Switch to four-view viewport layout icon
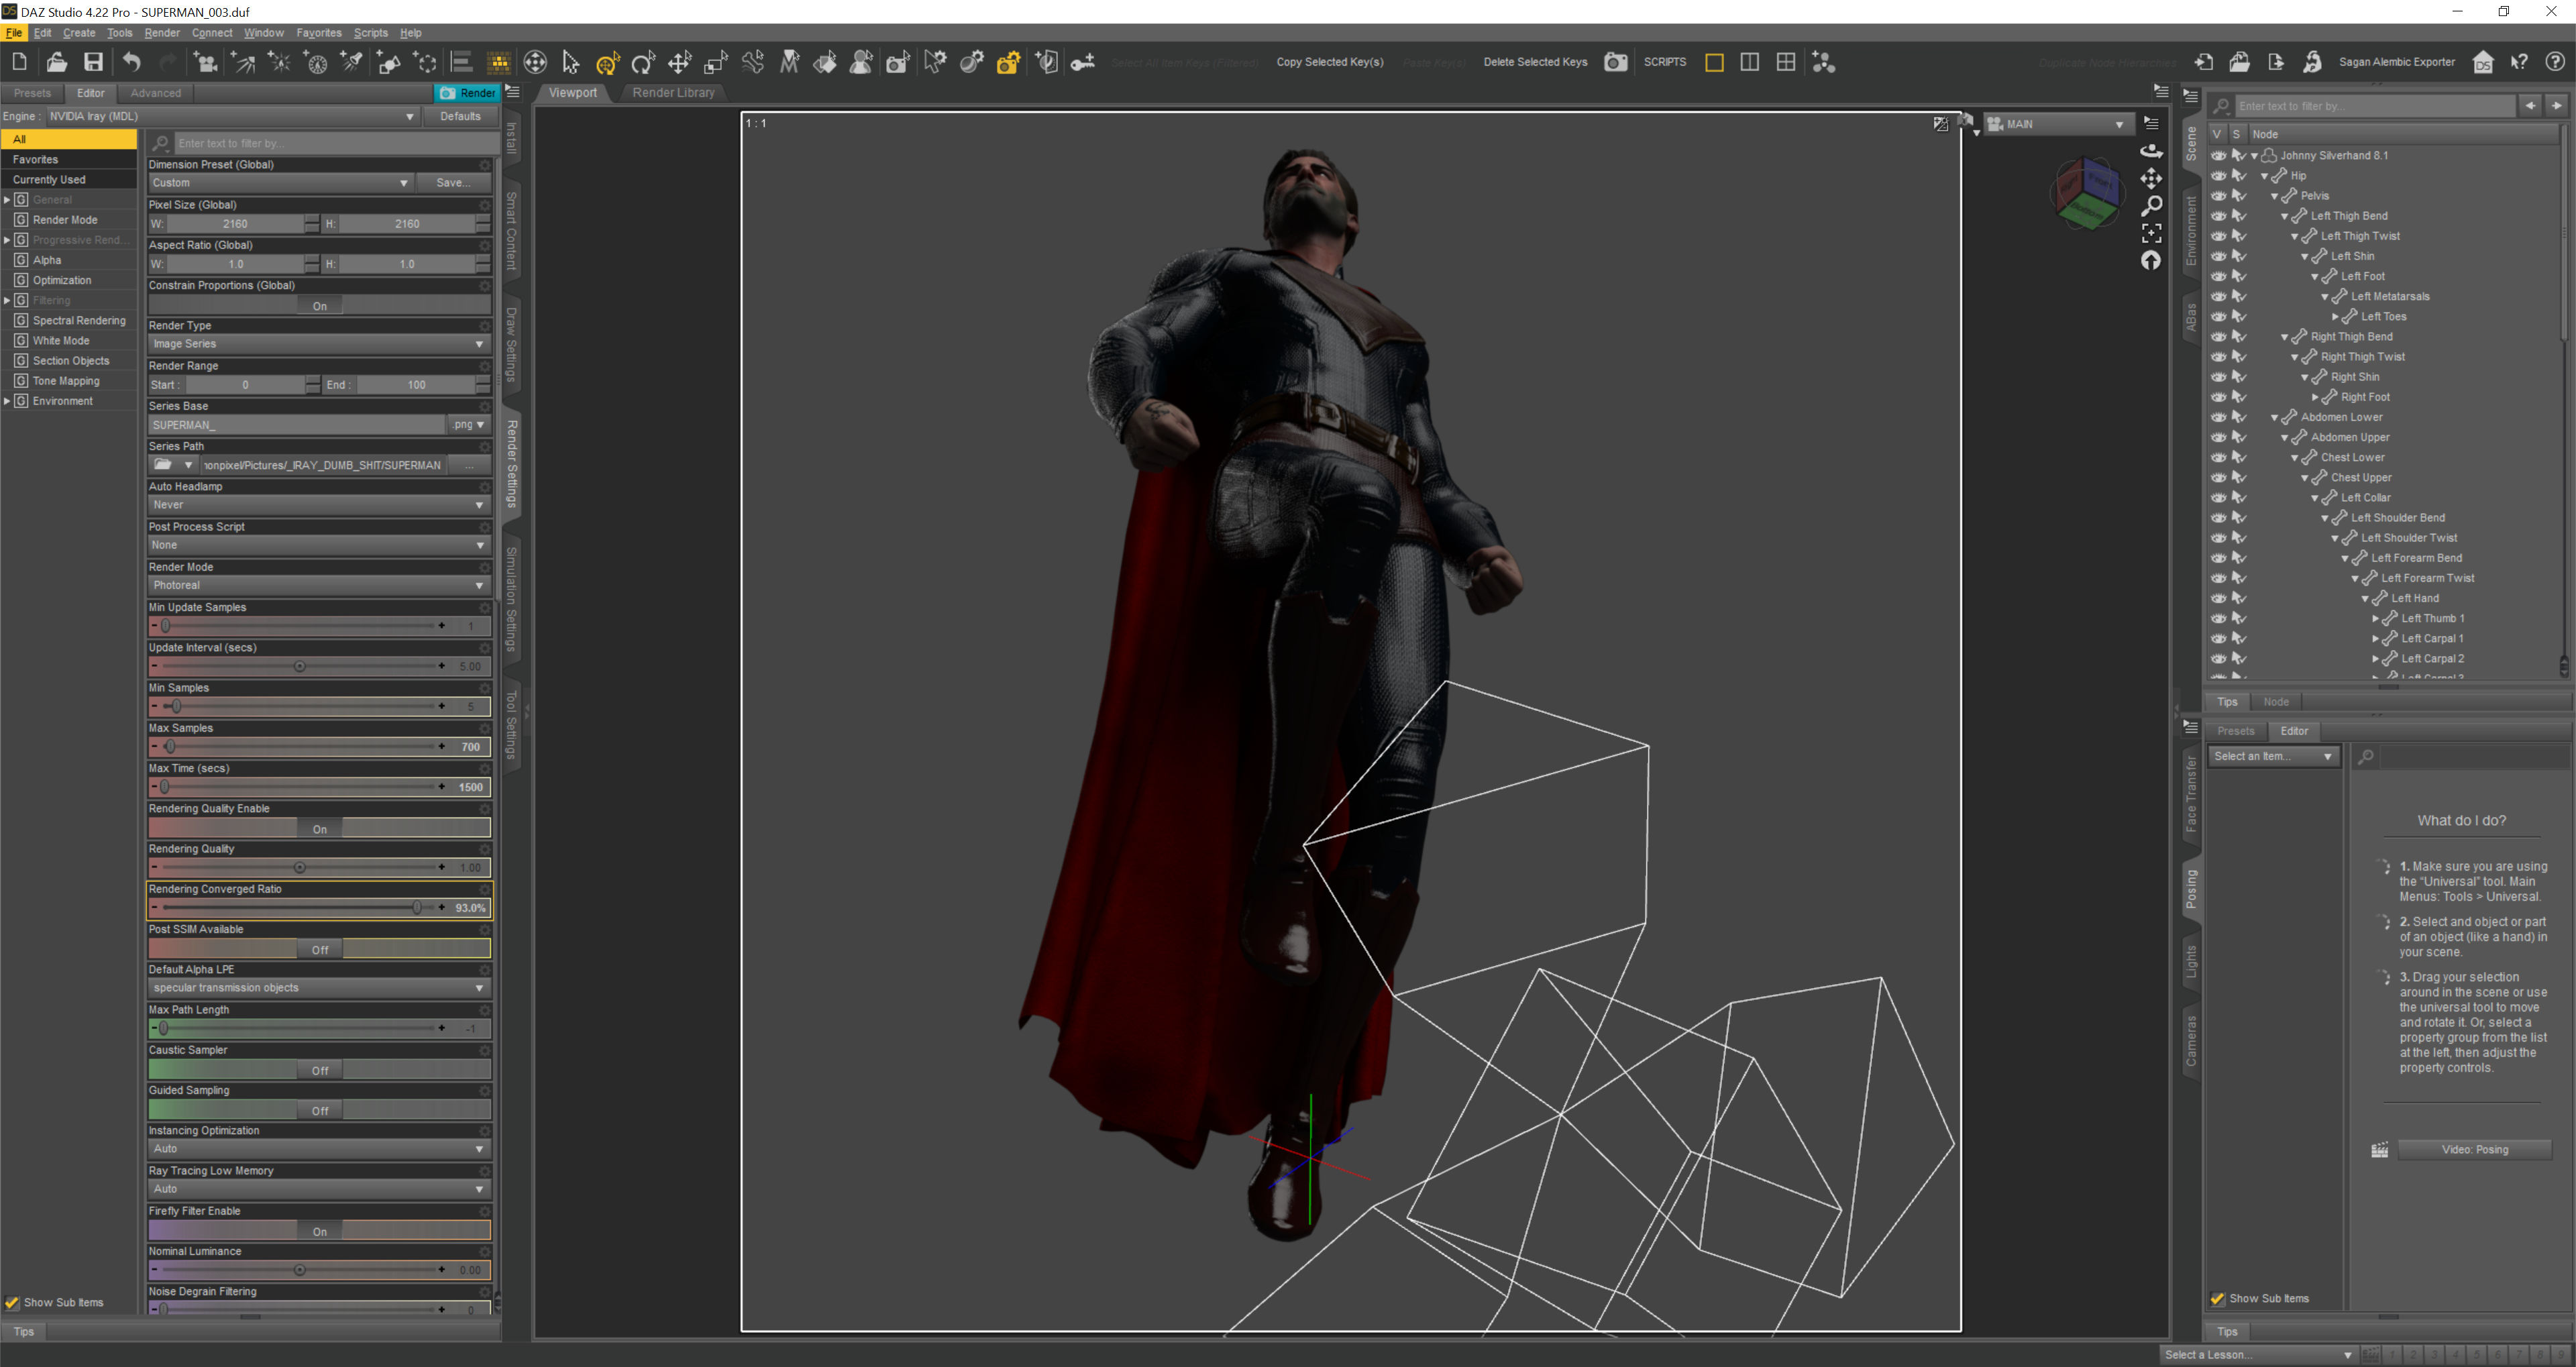2576x1367 pixels. click(1786, 62)
